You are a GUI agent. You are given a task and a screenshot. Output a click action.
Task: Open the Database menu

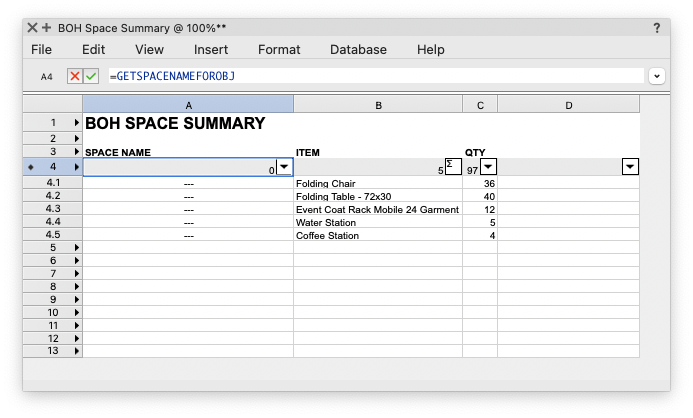(358, 49)
